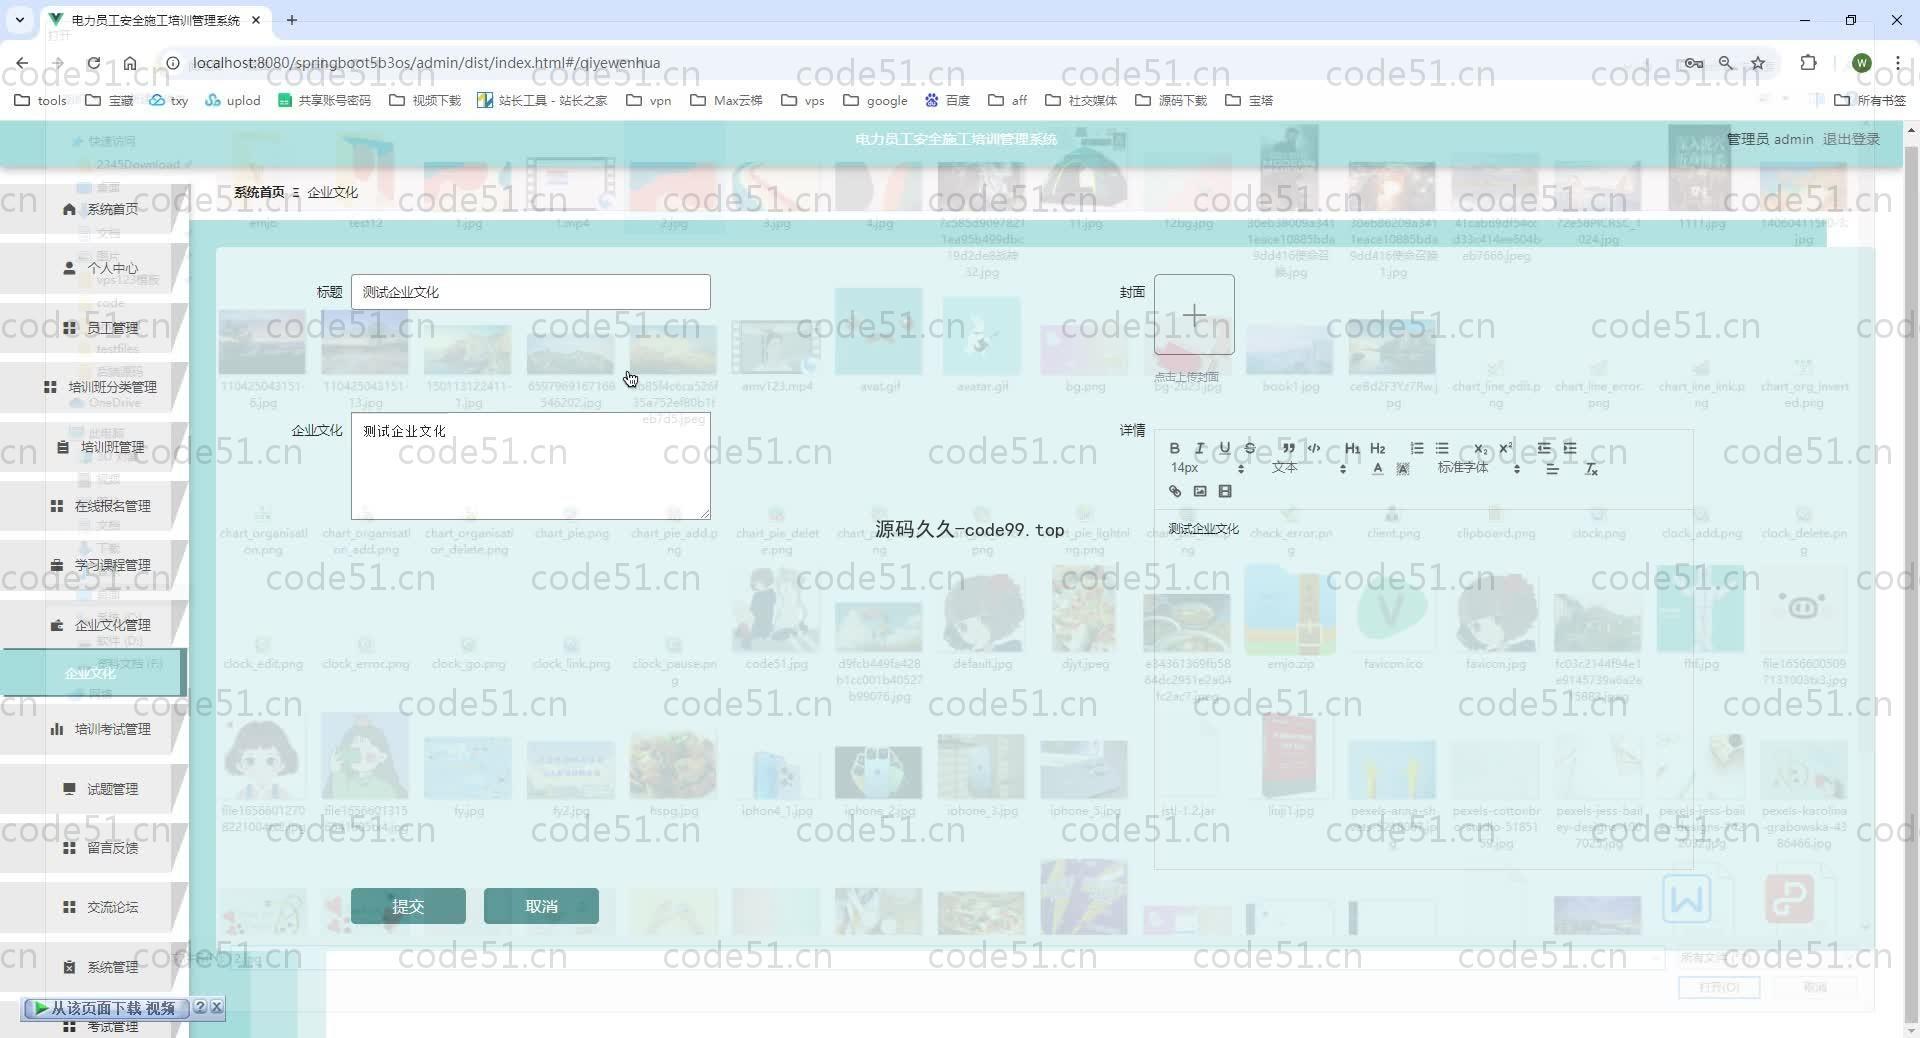
Task: Log out using 退出登录
Action: click(1851, 139)
